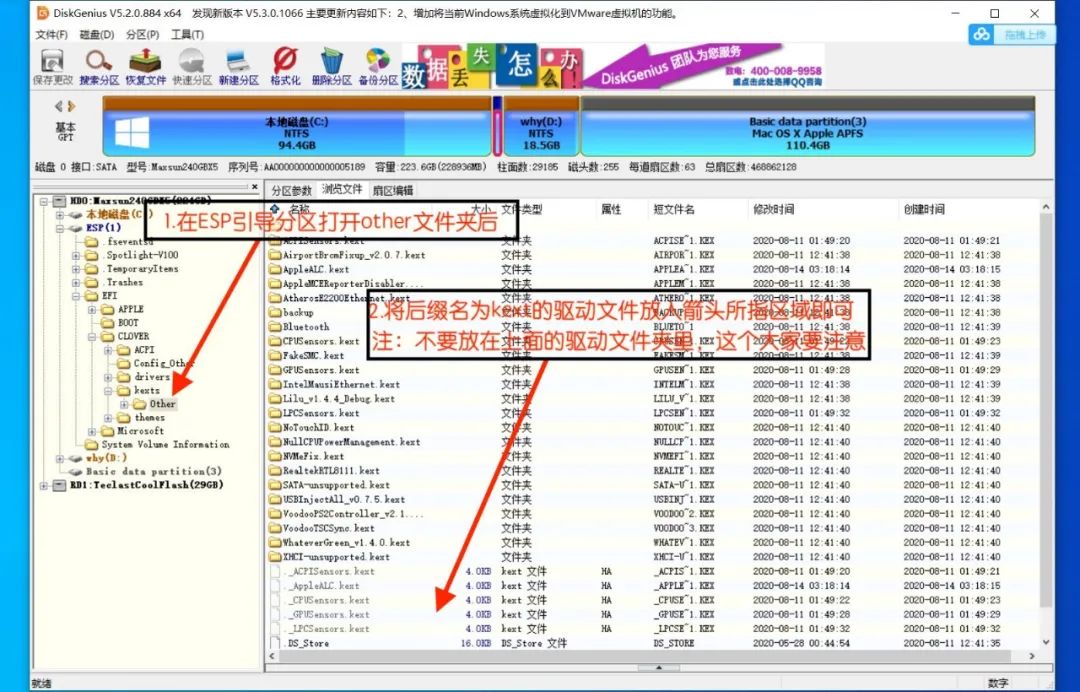Screen dimensions: 1080x692
Task: Click the cloud 拖拽上传 upload icon
Action: pos(982,34)
